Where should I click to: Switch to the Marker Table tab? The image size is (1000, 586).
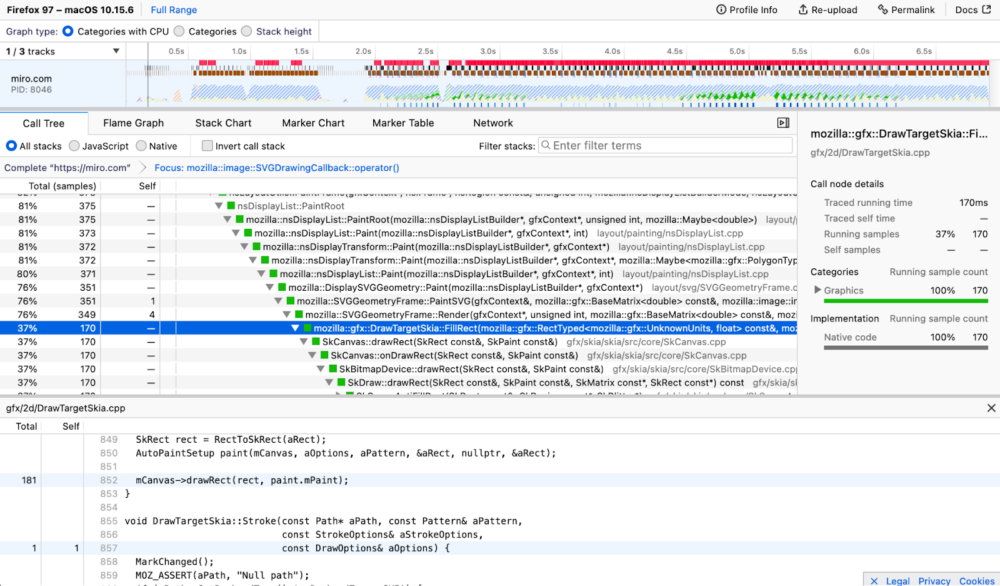pos(403,123)
